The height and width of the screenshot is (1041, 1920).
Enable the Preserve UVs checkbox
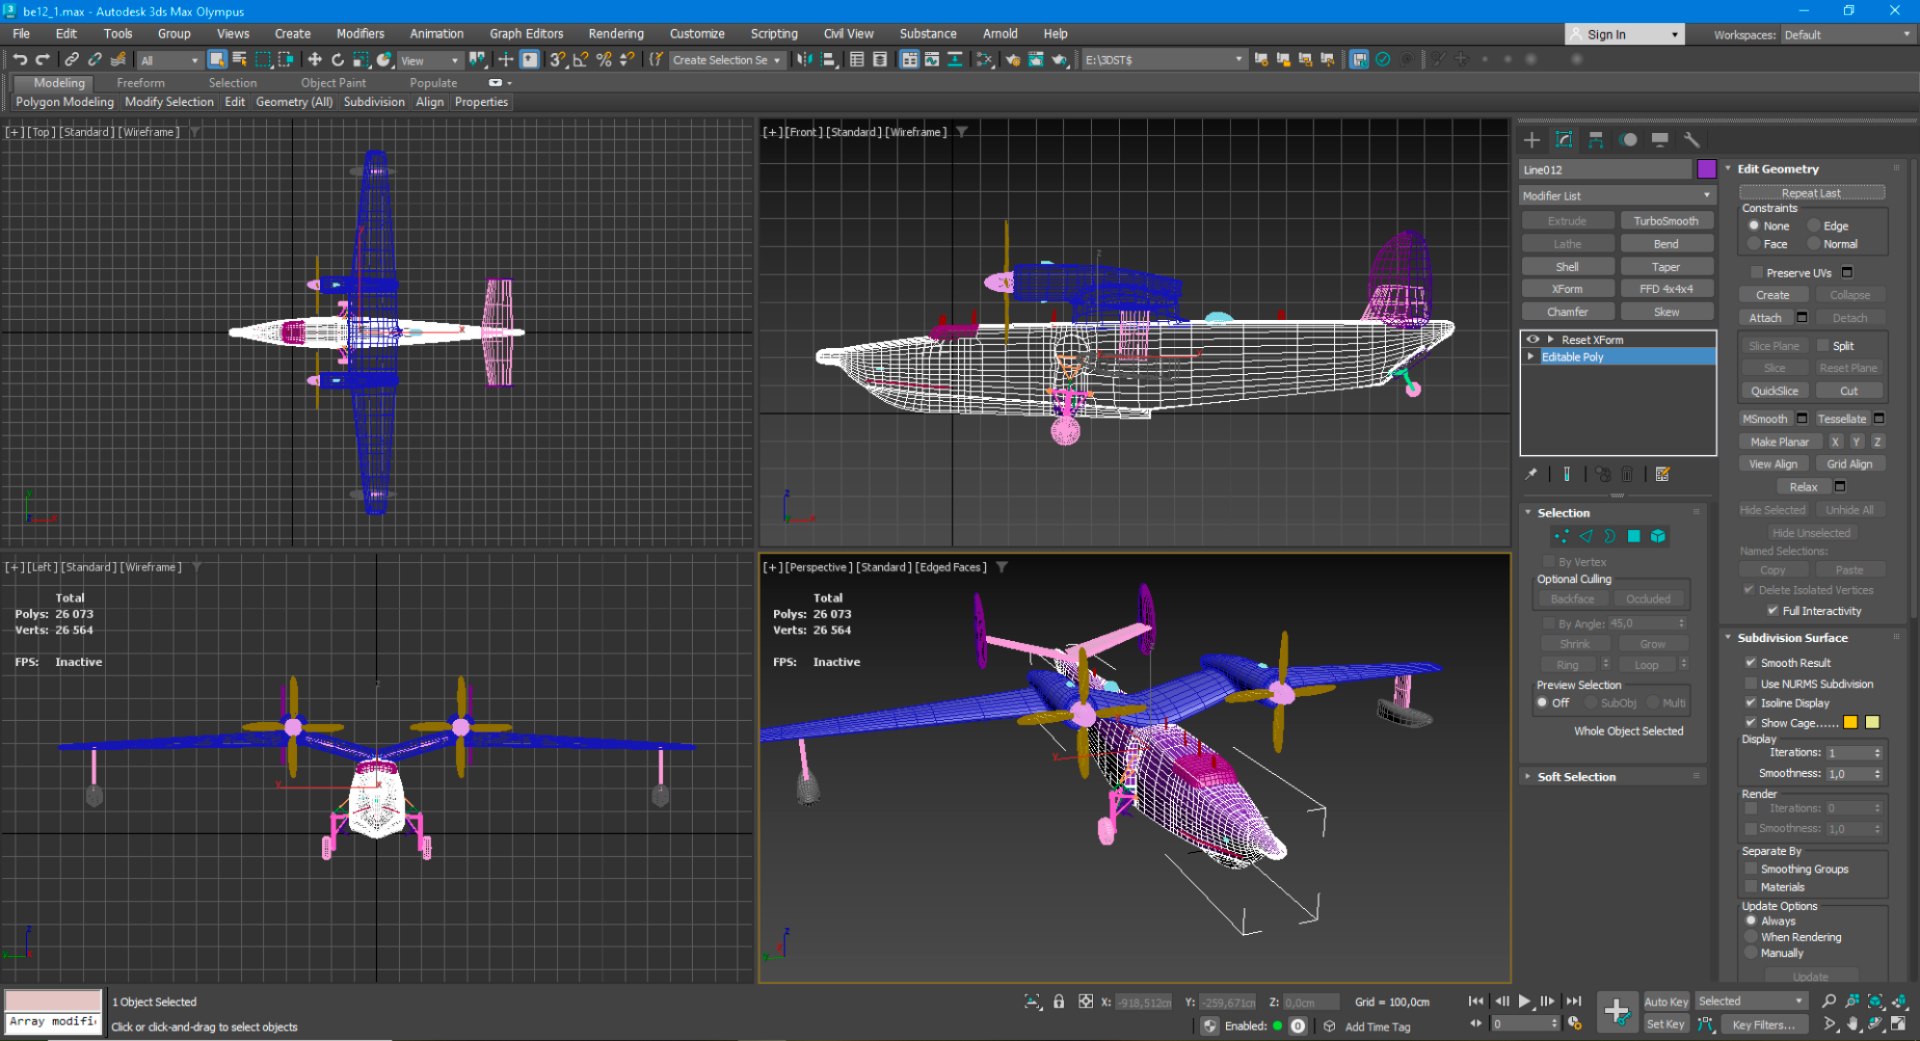(1756, 273)
